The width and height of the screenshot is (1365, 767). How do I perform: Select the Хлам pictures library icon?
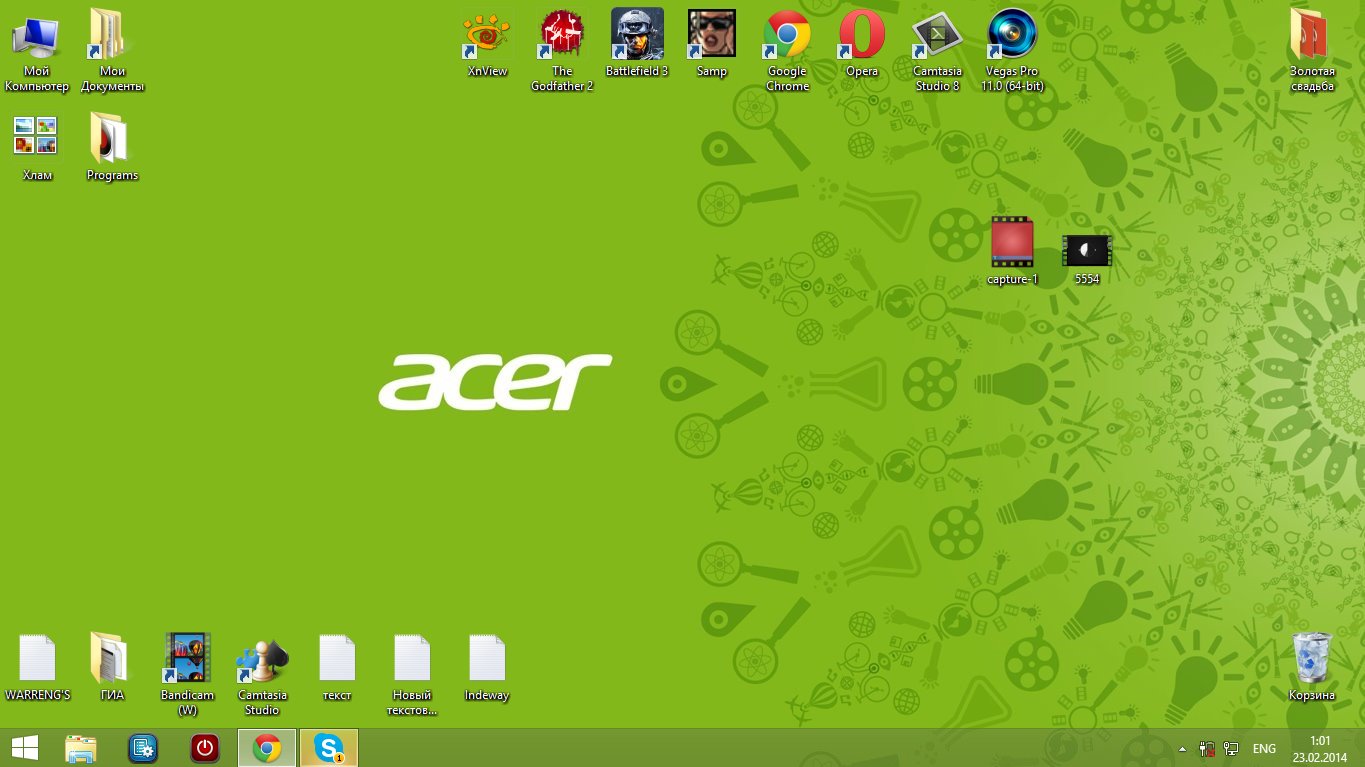pyautogui.click(x=37, y=147)
